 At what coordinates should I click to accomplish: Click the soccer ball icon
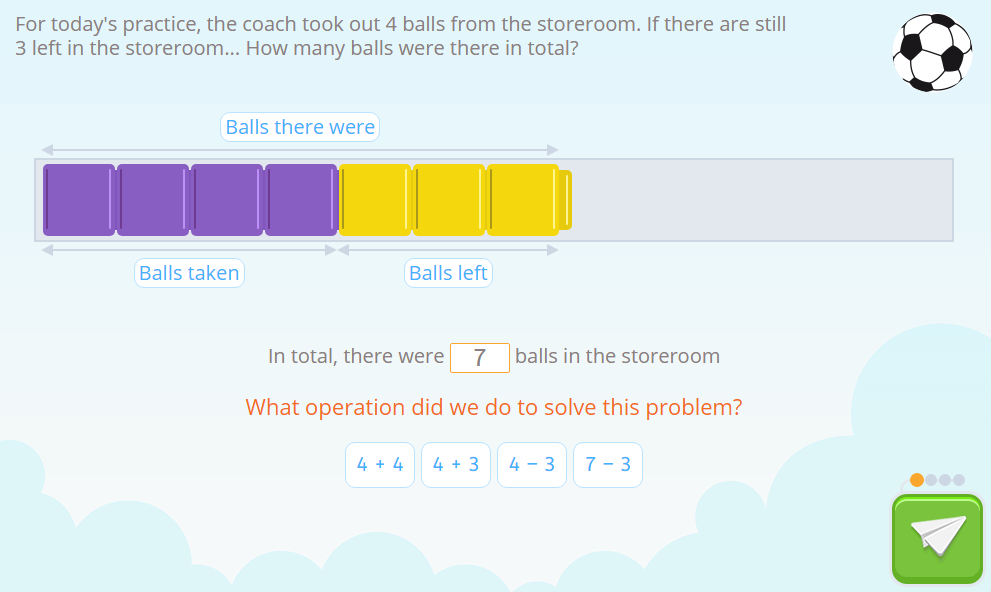click(x=932, y=52)
